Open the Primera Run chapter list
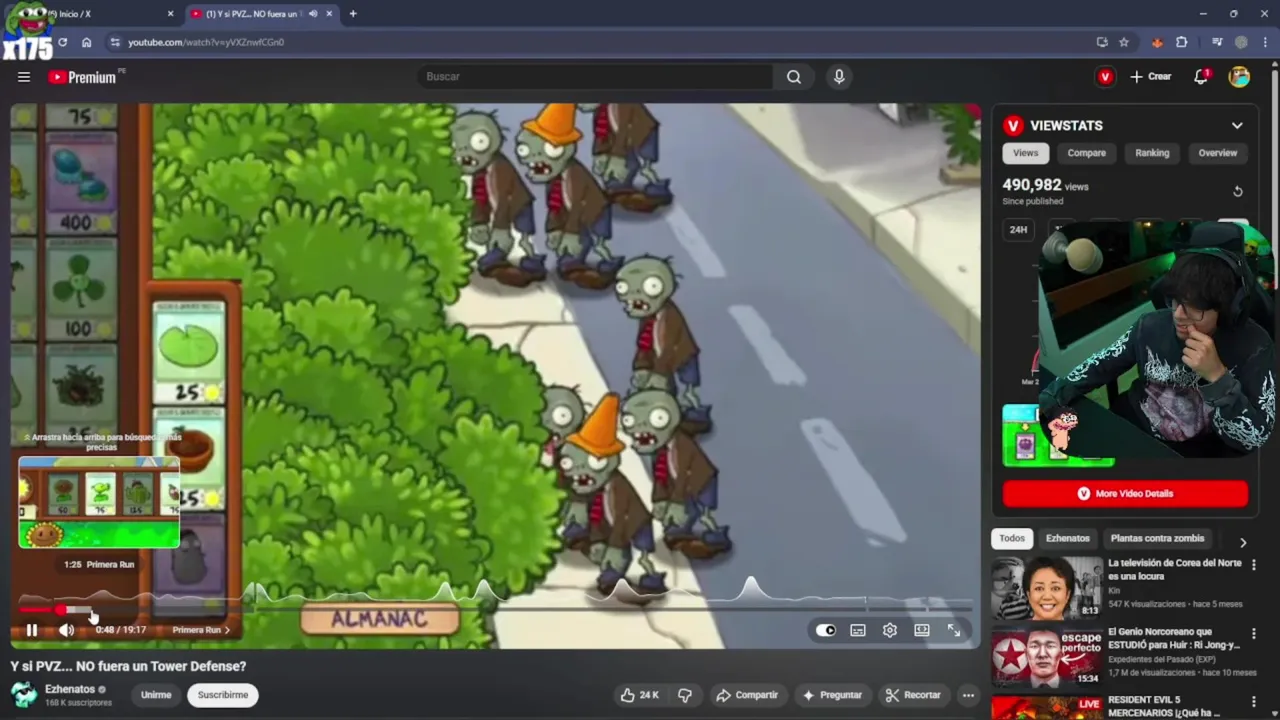 click(201, 630)
